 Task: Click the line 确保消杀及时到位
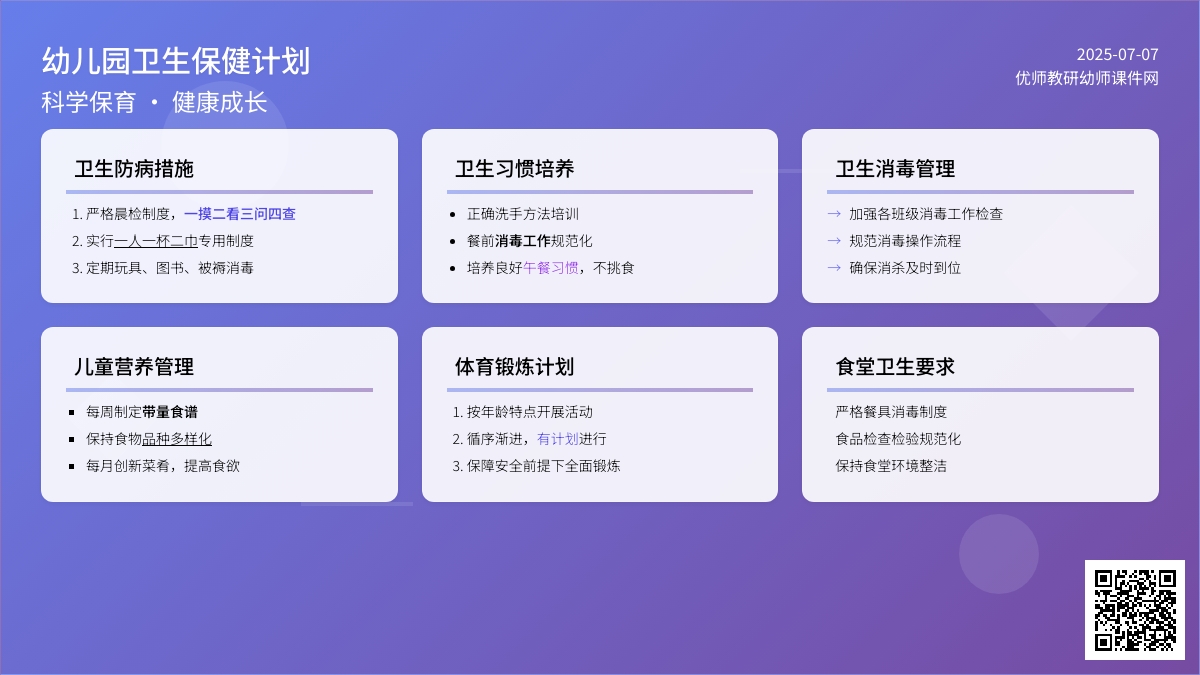point(905,268)
